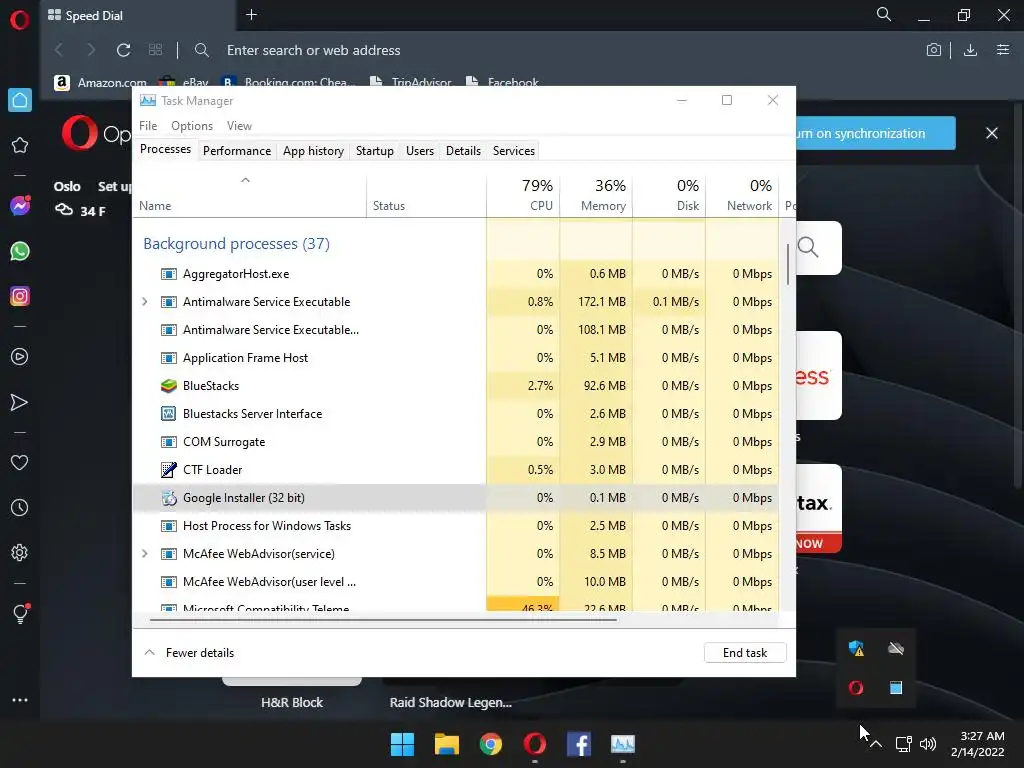Show hidden system tray icons
The width and height of the screenshot is (1024, 768).
pyautogui.click(x=876, y=744)
